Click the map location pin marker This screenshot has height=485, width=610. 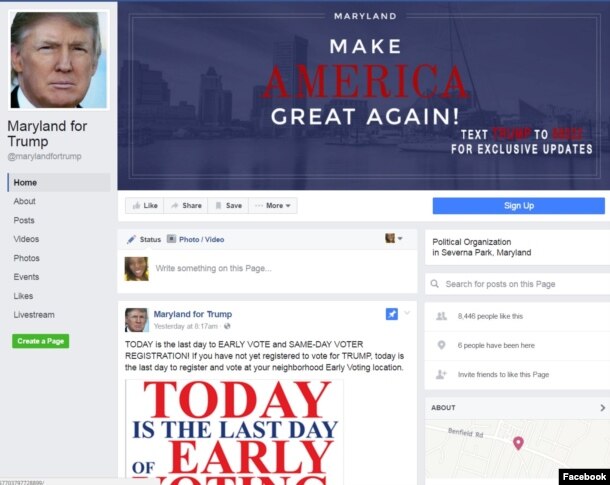518,443
